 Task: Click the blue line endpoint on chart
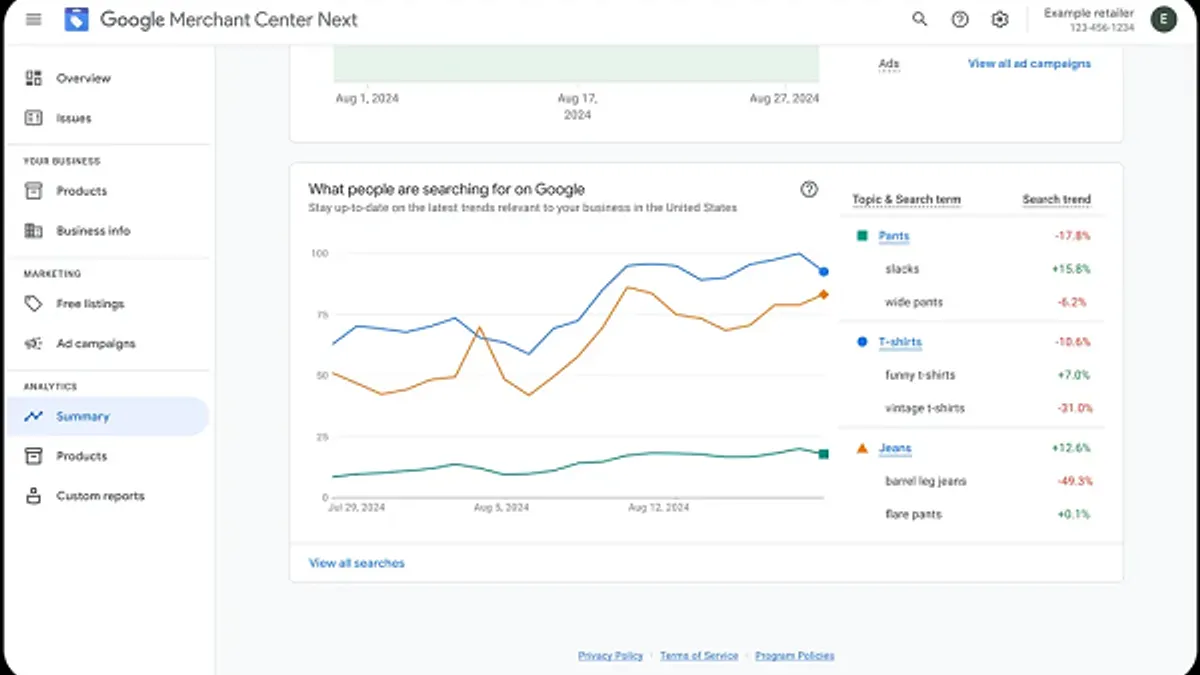point(824,271)
